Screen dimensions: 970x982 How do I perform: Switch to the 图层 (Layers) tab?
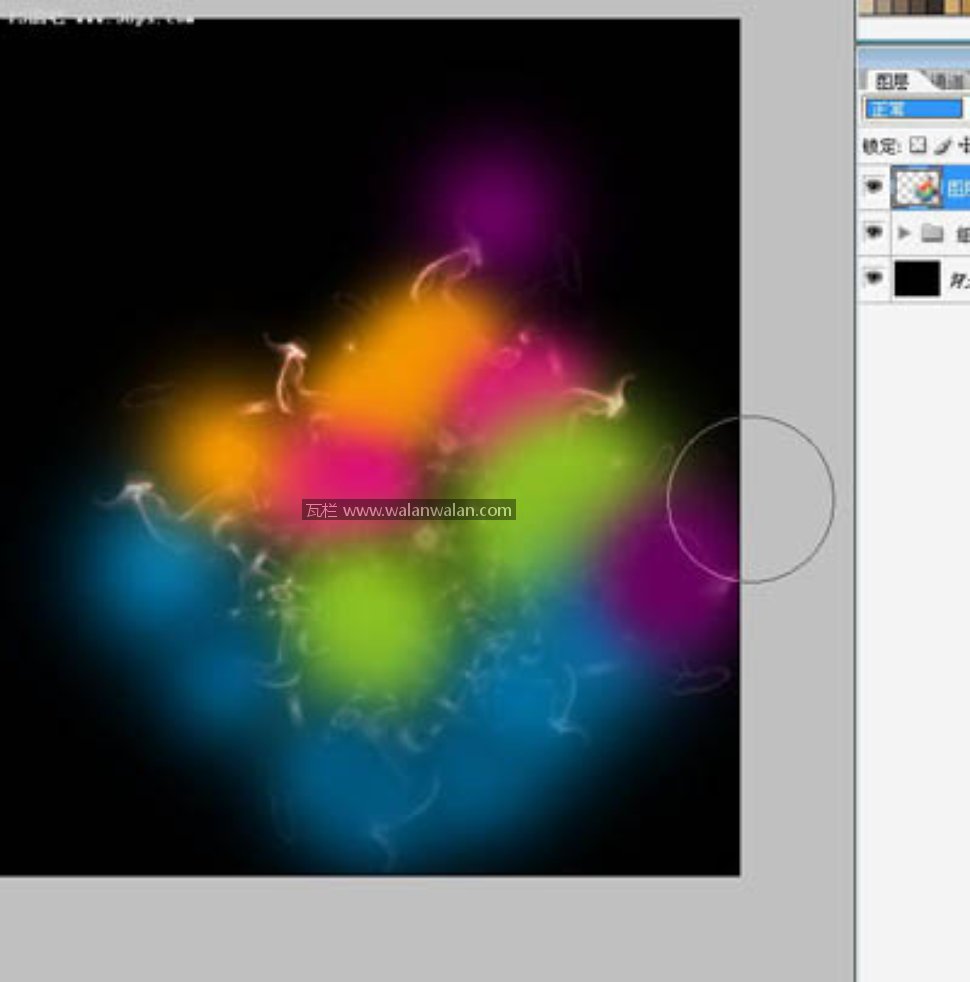[893, 82]
